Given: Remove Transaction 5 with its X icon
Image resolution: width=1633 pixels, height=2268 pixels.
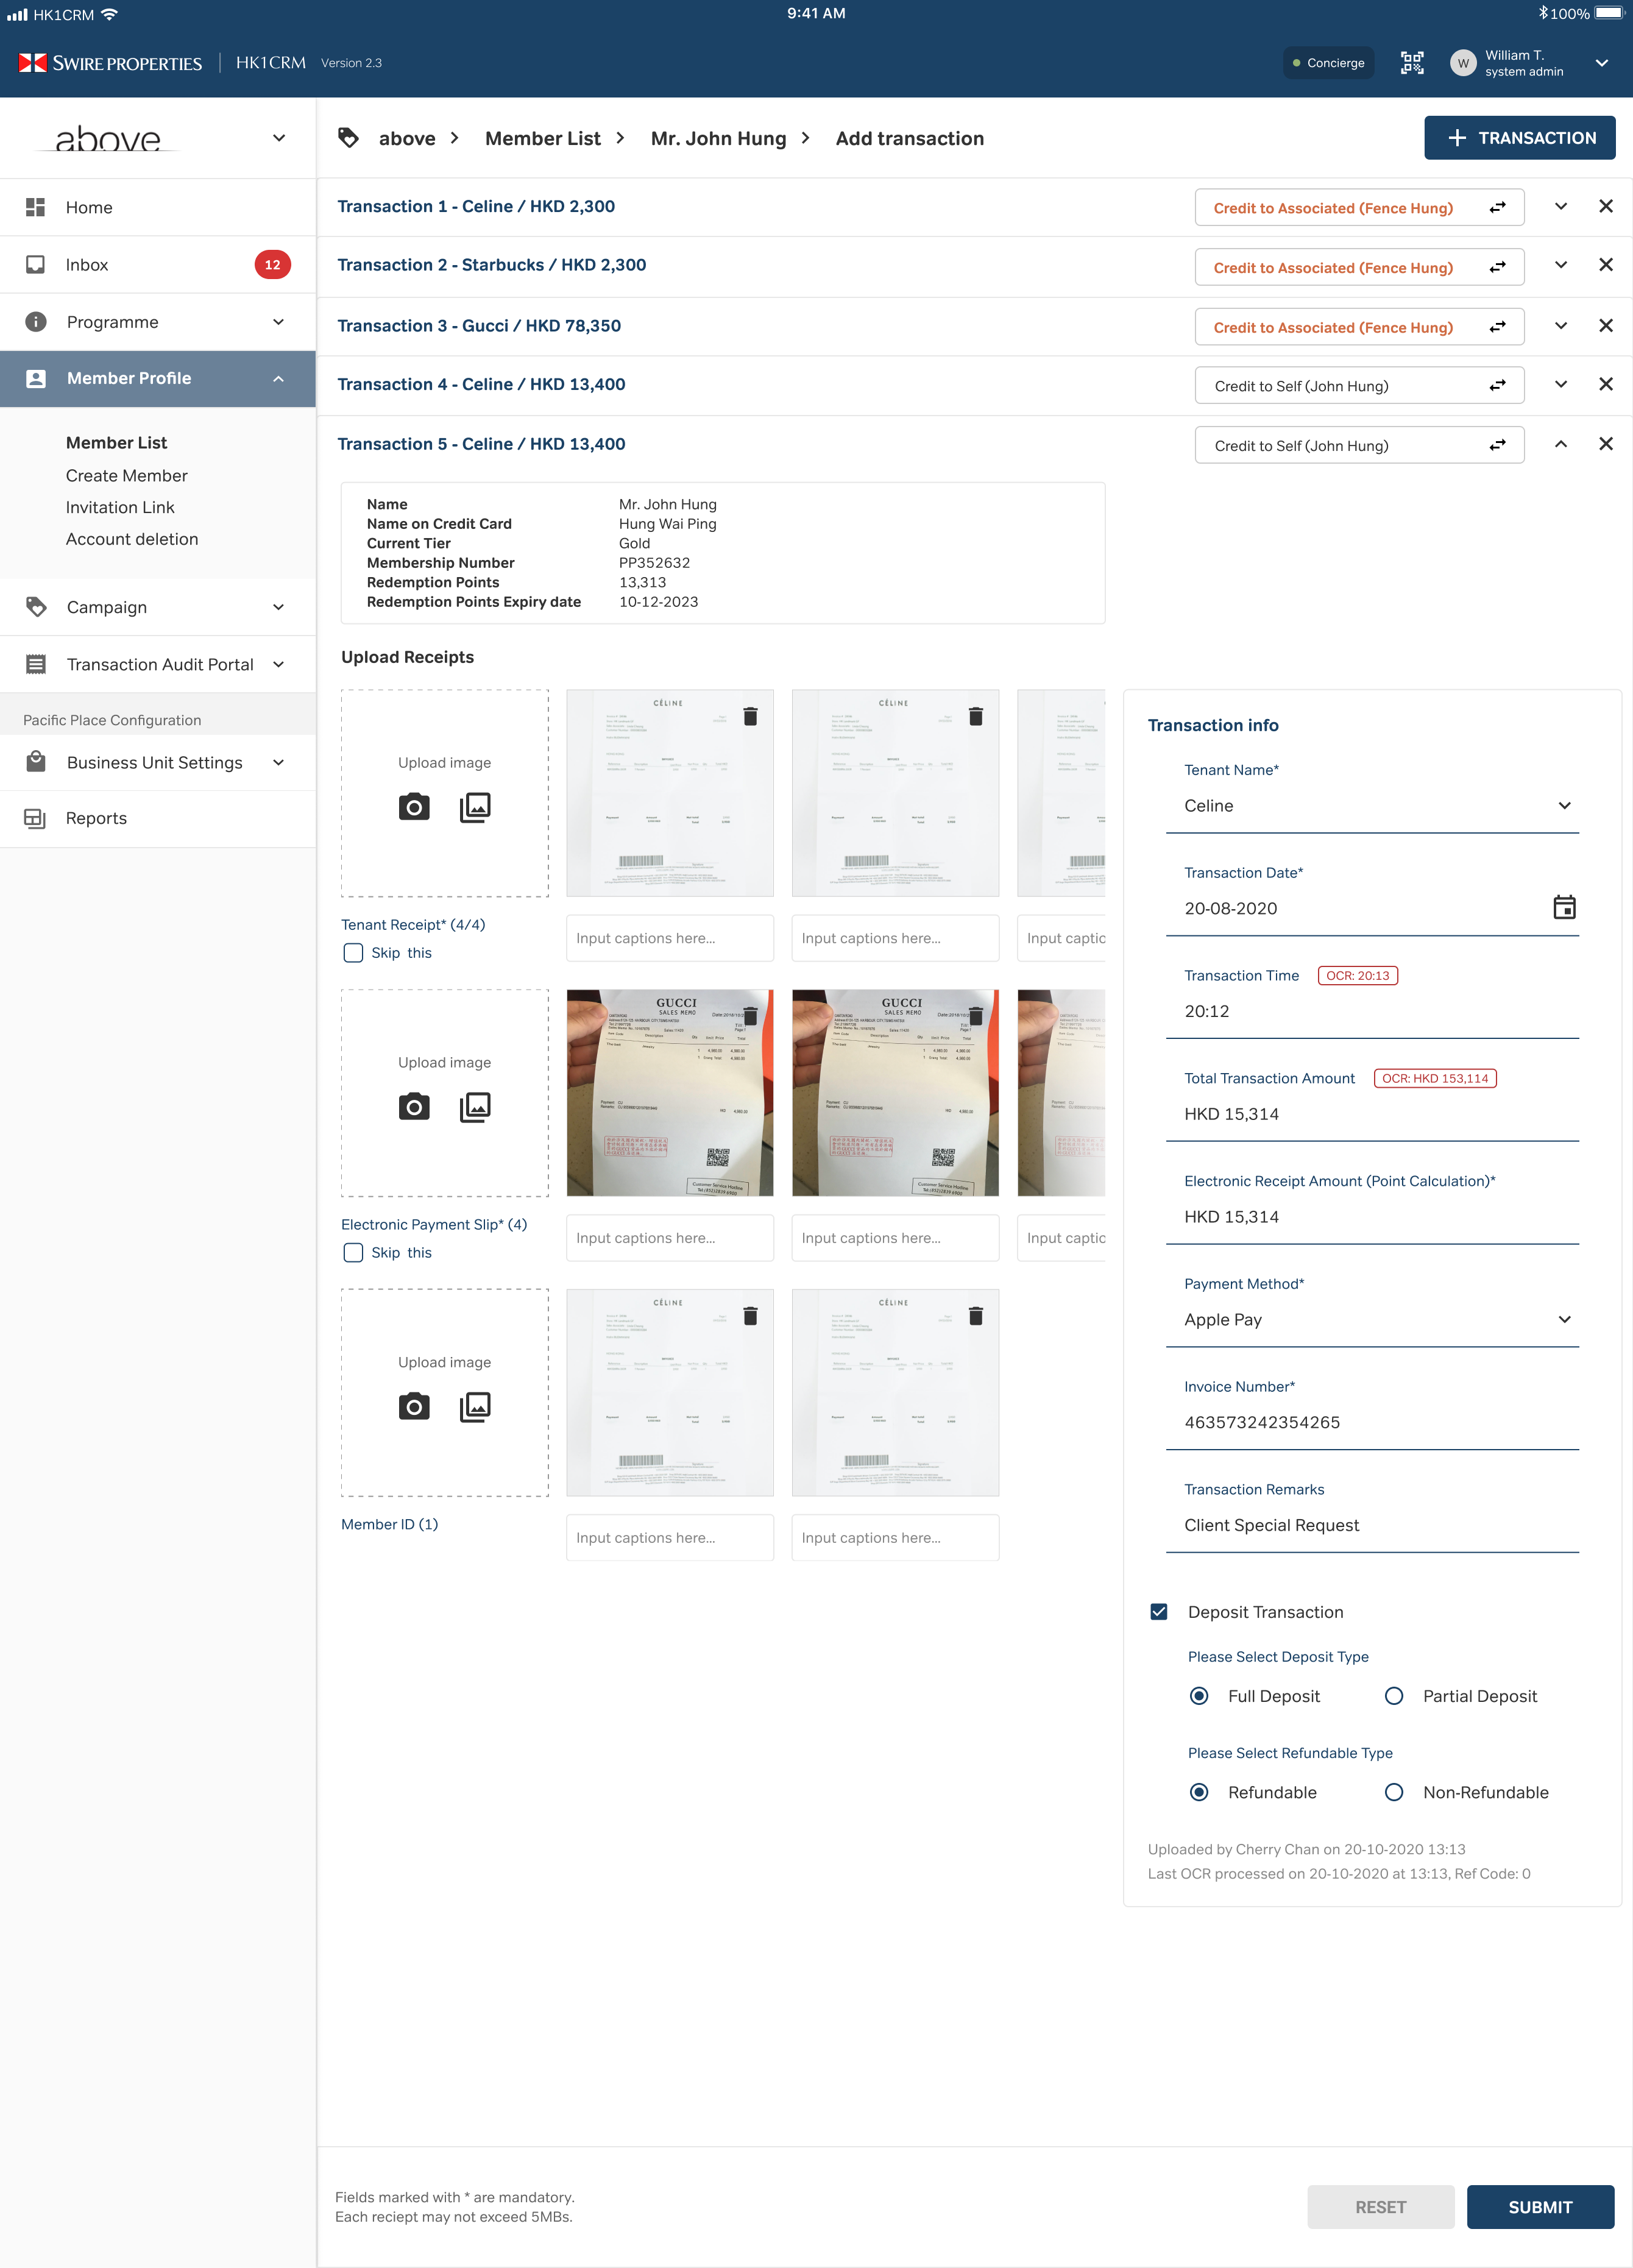Looking at the screenshot, I should click(x=1606, y=444).
